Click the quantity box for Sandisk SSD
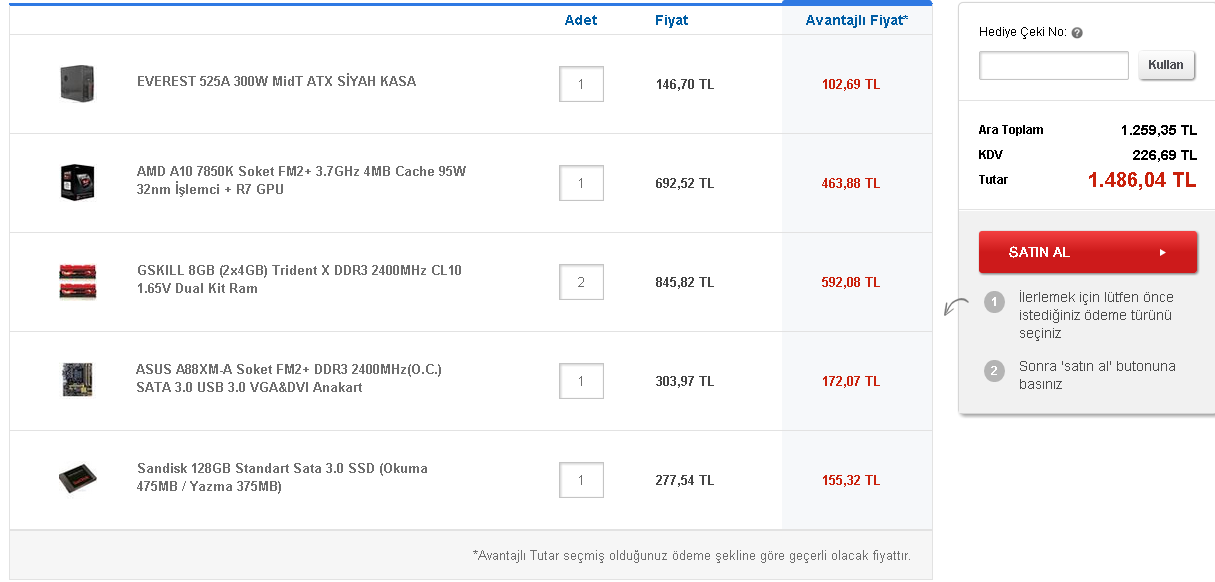The height and width of the screenshot is (582, 1215). pos(581,480)
